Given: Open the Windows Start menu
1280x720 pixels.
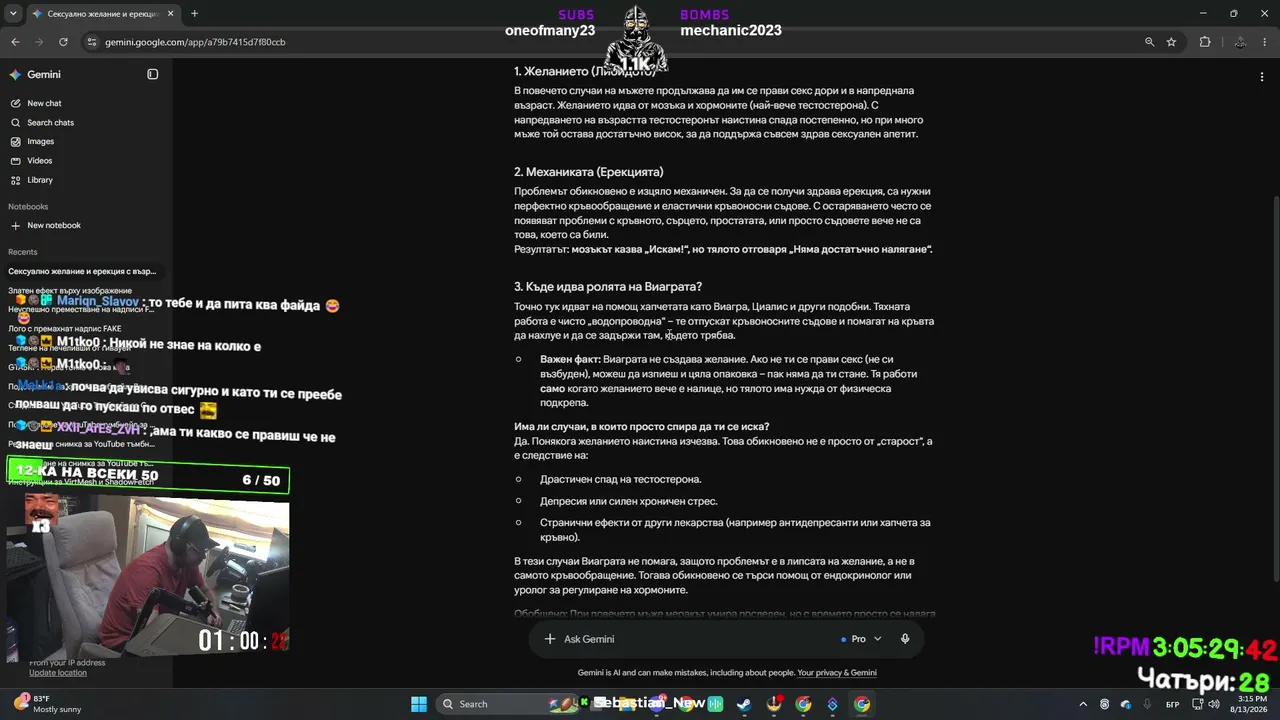Looking at the screenshot, I should [x=419, y=704].
